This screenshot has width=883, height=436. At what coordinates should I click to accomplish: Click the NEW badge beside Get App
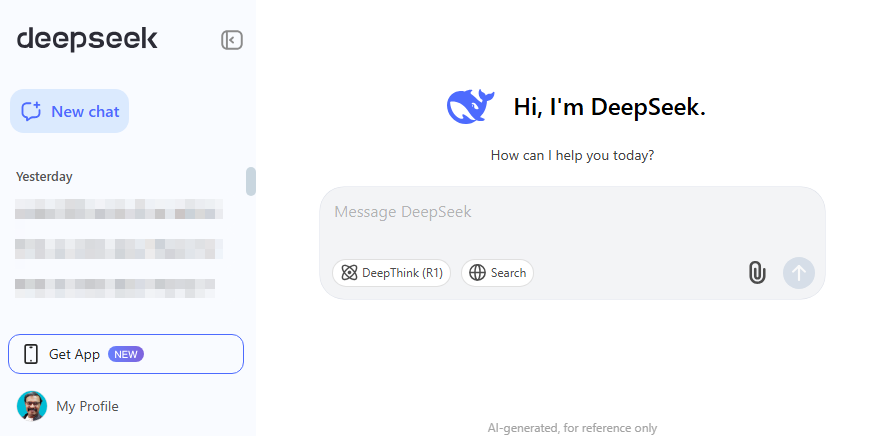[x=126, y=354]
